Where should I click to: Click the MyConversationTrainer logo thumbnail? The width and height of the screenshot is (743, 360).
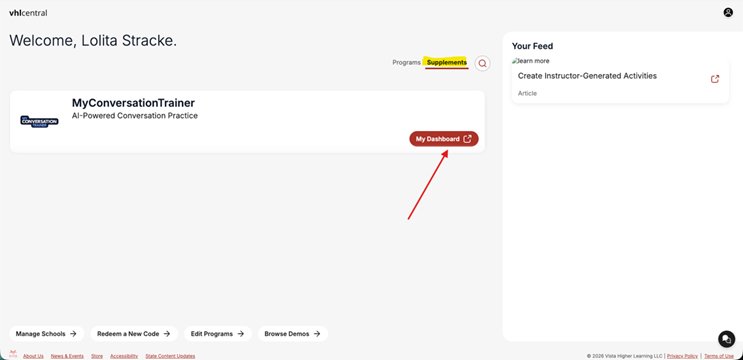pos(39,121)
